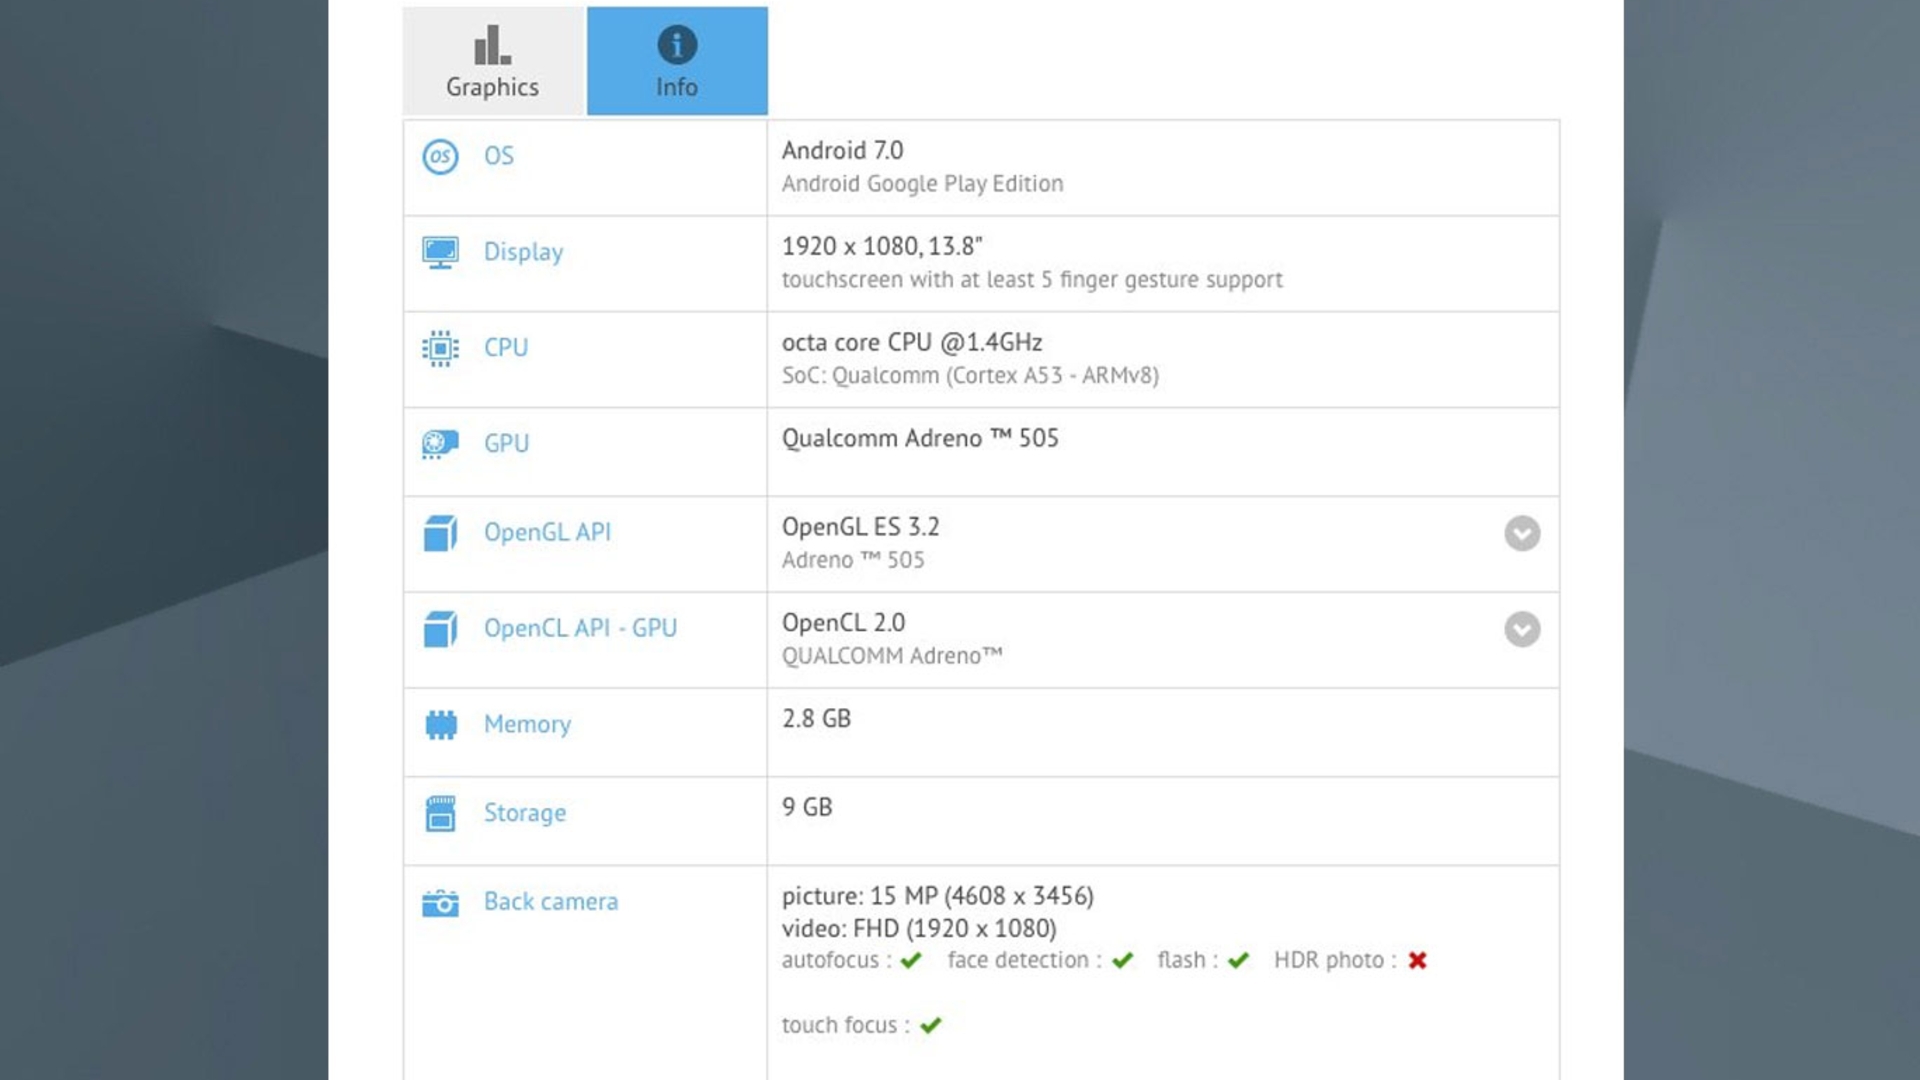Toggle autofocus checkmark on back camera

click(x=915, y=960)
